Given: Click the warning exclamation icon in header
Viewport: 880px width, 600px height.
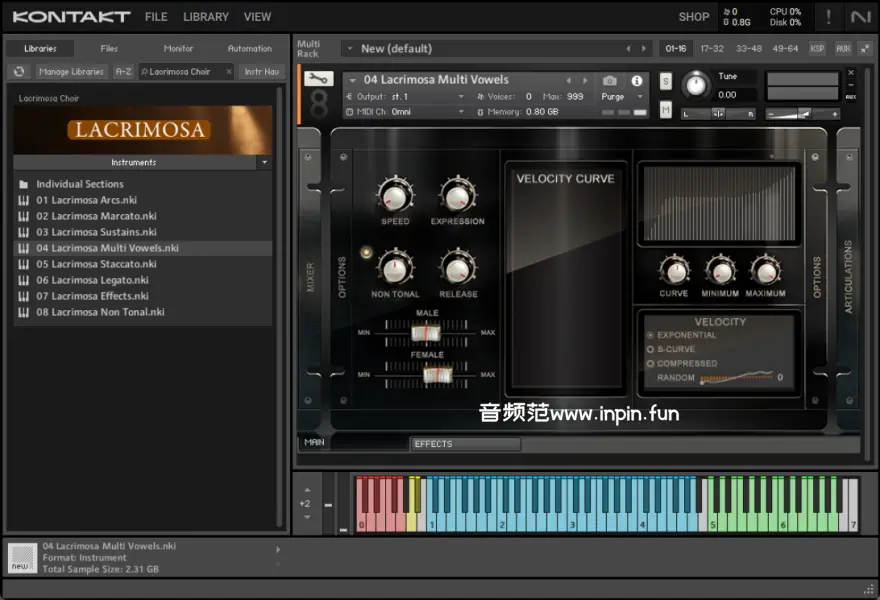Looking at the screenshot, I should coord(828,17).
